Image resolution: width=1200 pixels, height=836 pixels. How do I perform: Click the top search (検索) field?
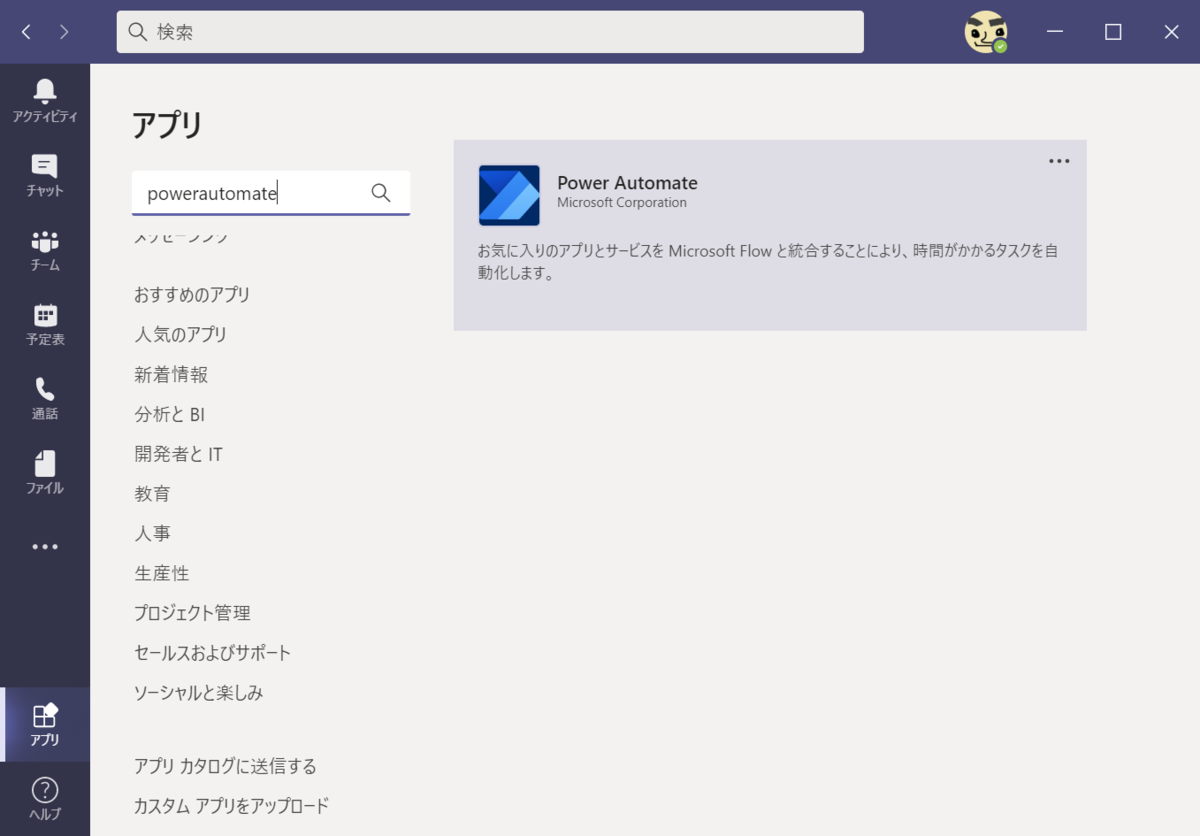[x=490, y=32]
